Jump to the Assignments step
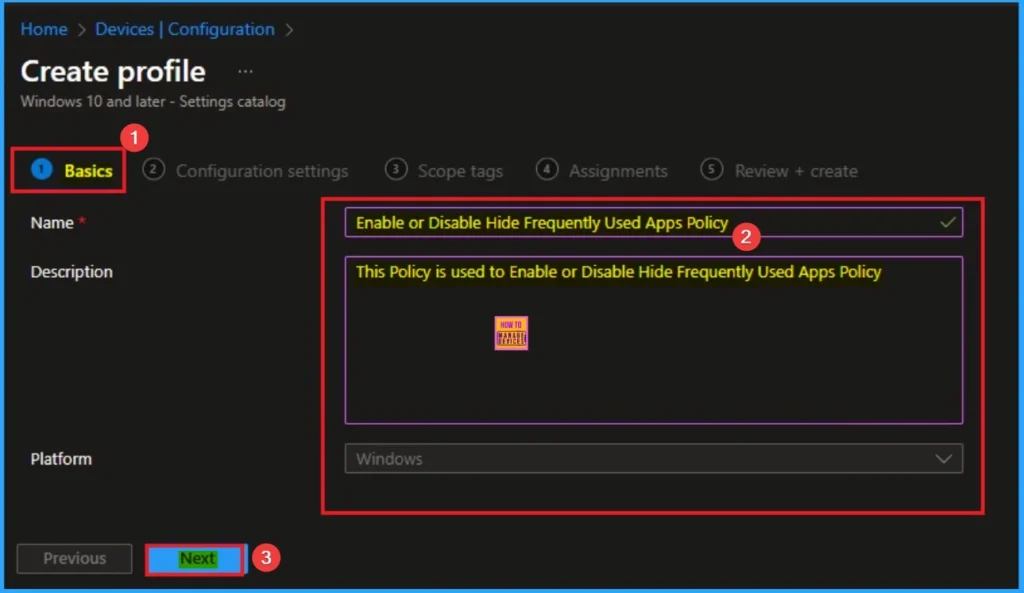This screenshot has width=1024, height=593. click(x=601, y=170)
